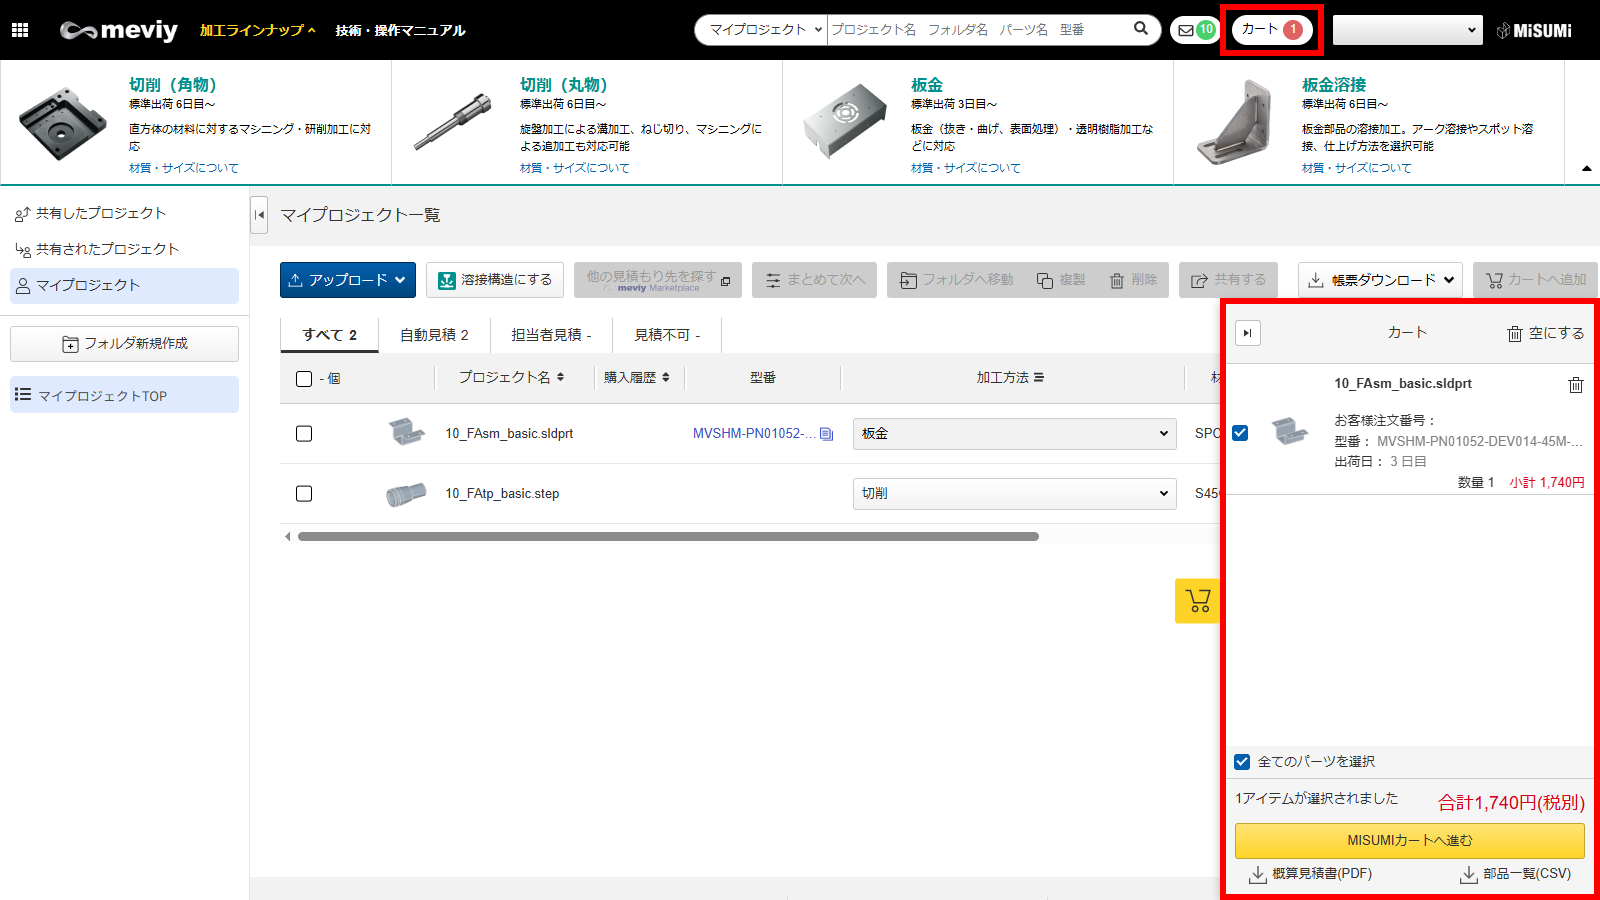Open 板金 processing method dropdown

pyautogui.click(x=1014, y=434)
